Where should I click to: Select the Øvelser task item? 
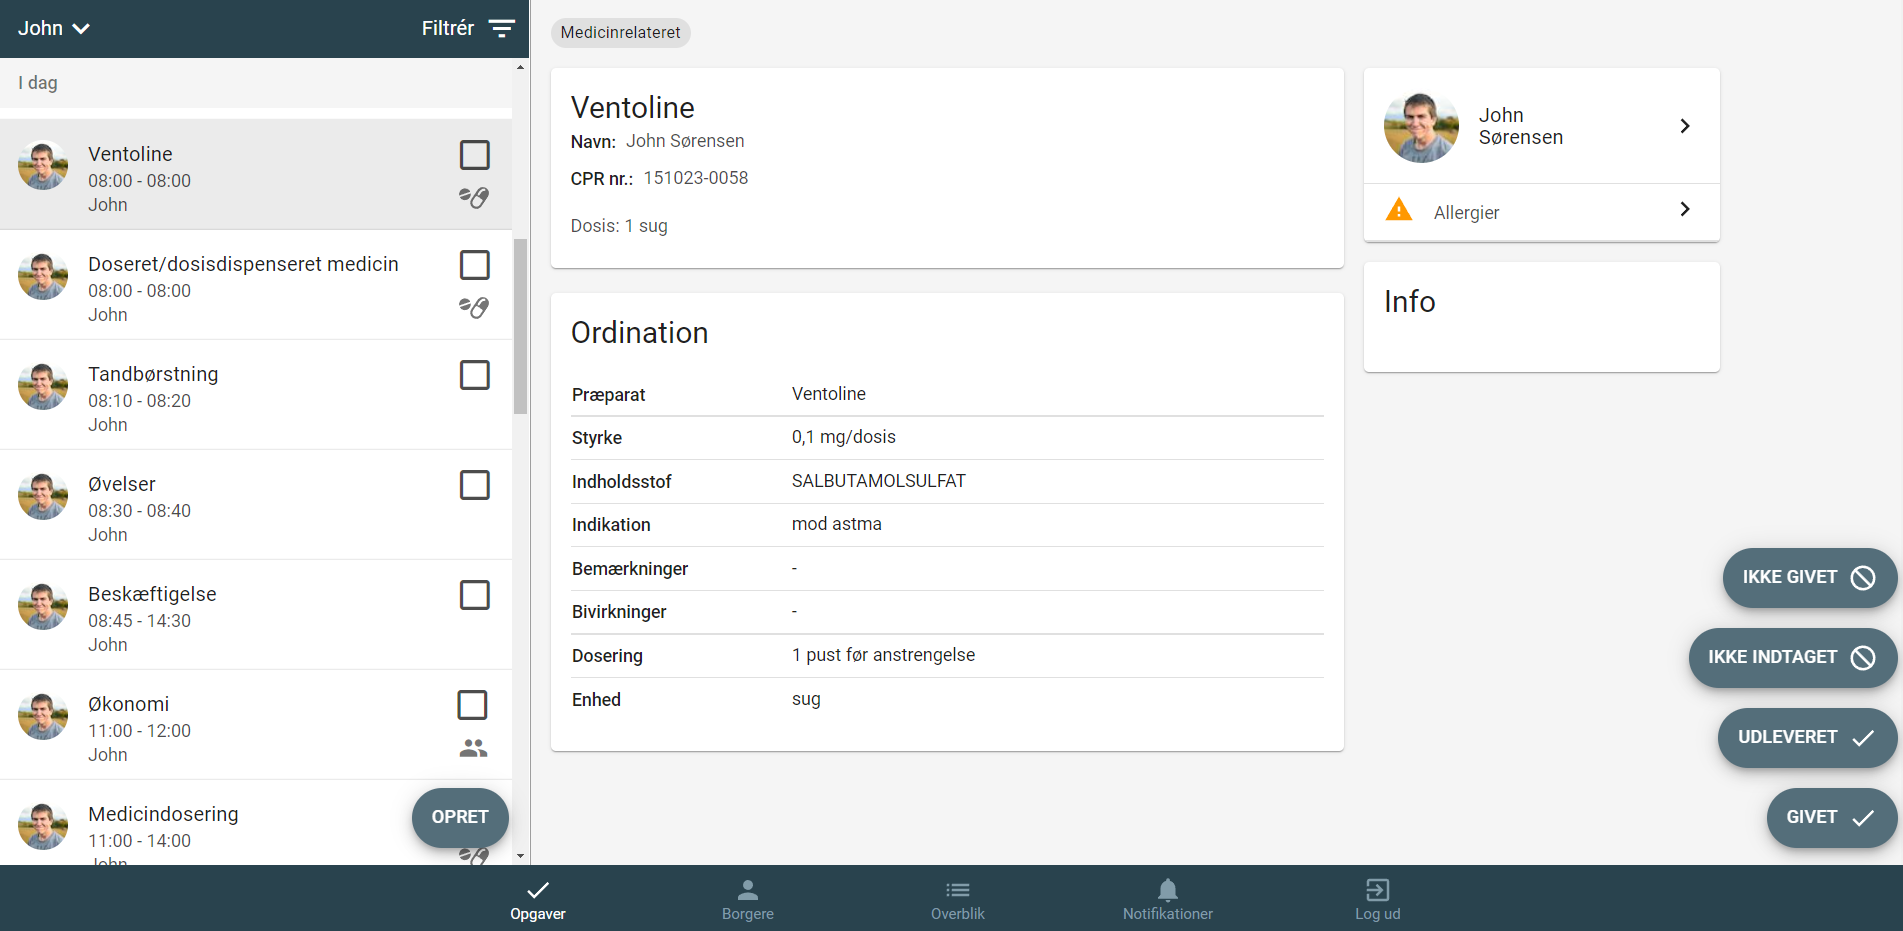coord(256,505)
